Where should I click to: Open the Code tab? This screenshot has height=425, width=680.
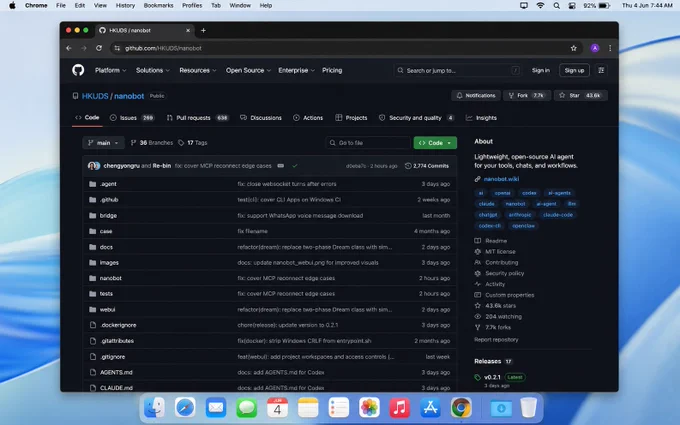(x=87, y=118)
